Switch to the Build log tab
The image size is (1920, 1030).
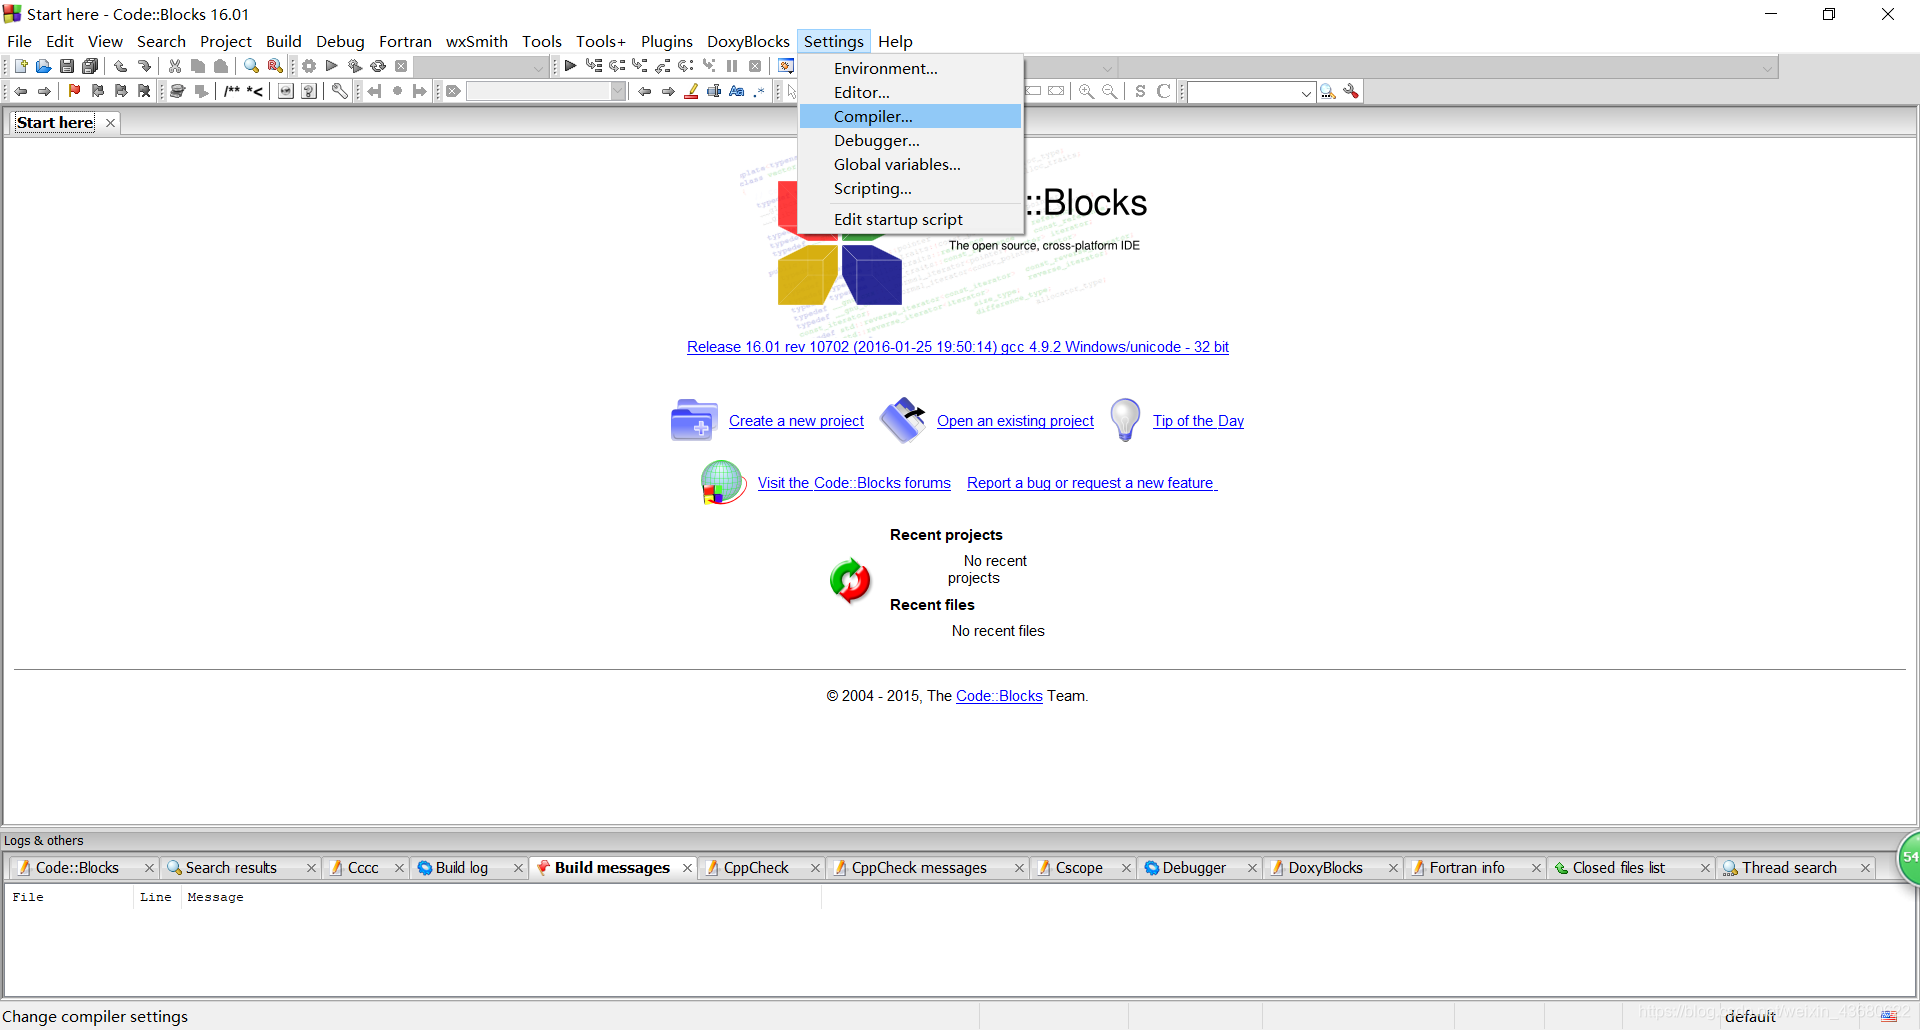(x=462, y=868)
